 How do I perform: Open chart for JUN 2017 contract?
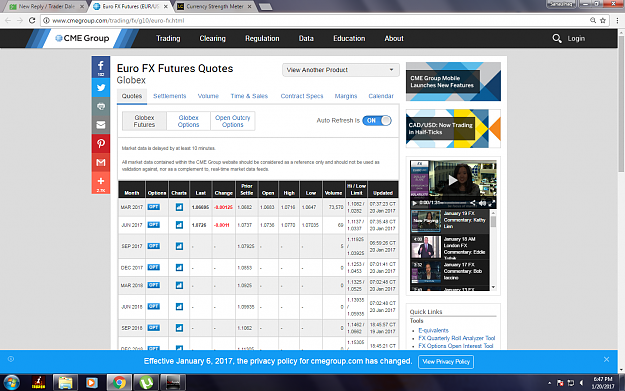tap(179, 225)
